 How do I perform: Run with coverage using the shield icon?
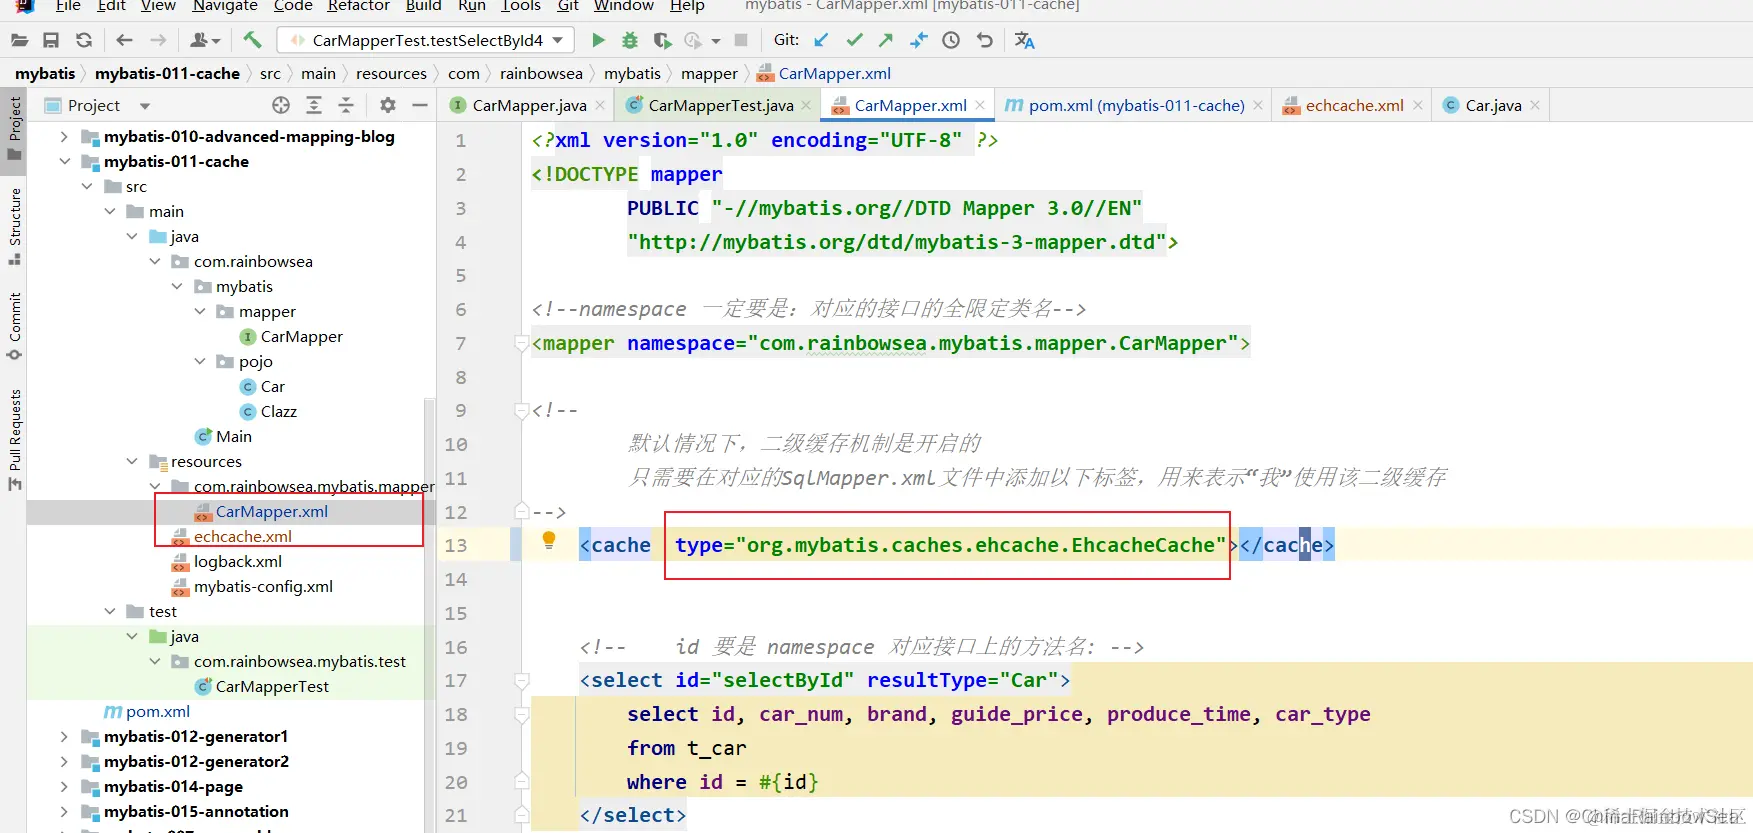click(x=662, y=40)
